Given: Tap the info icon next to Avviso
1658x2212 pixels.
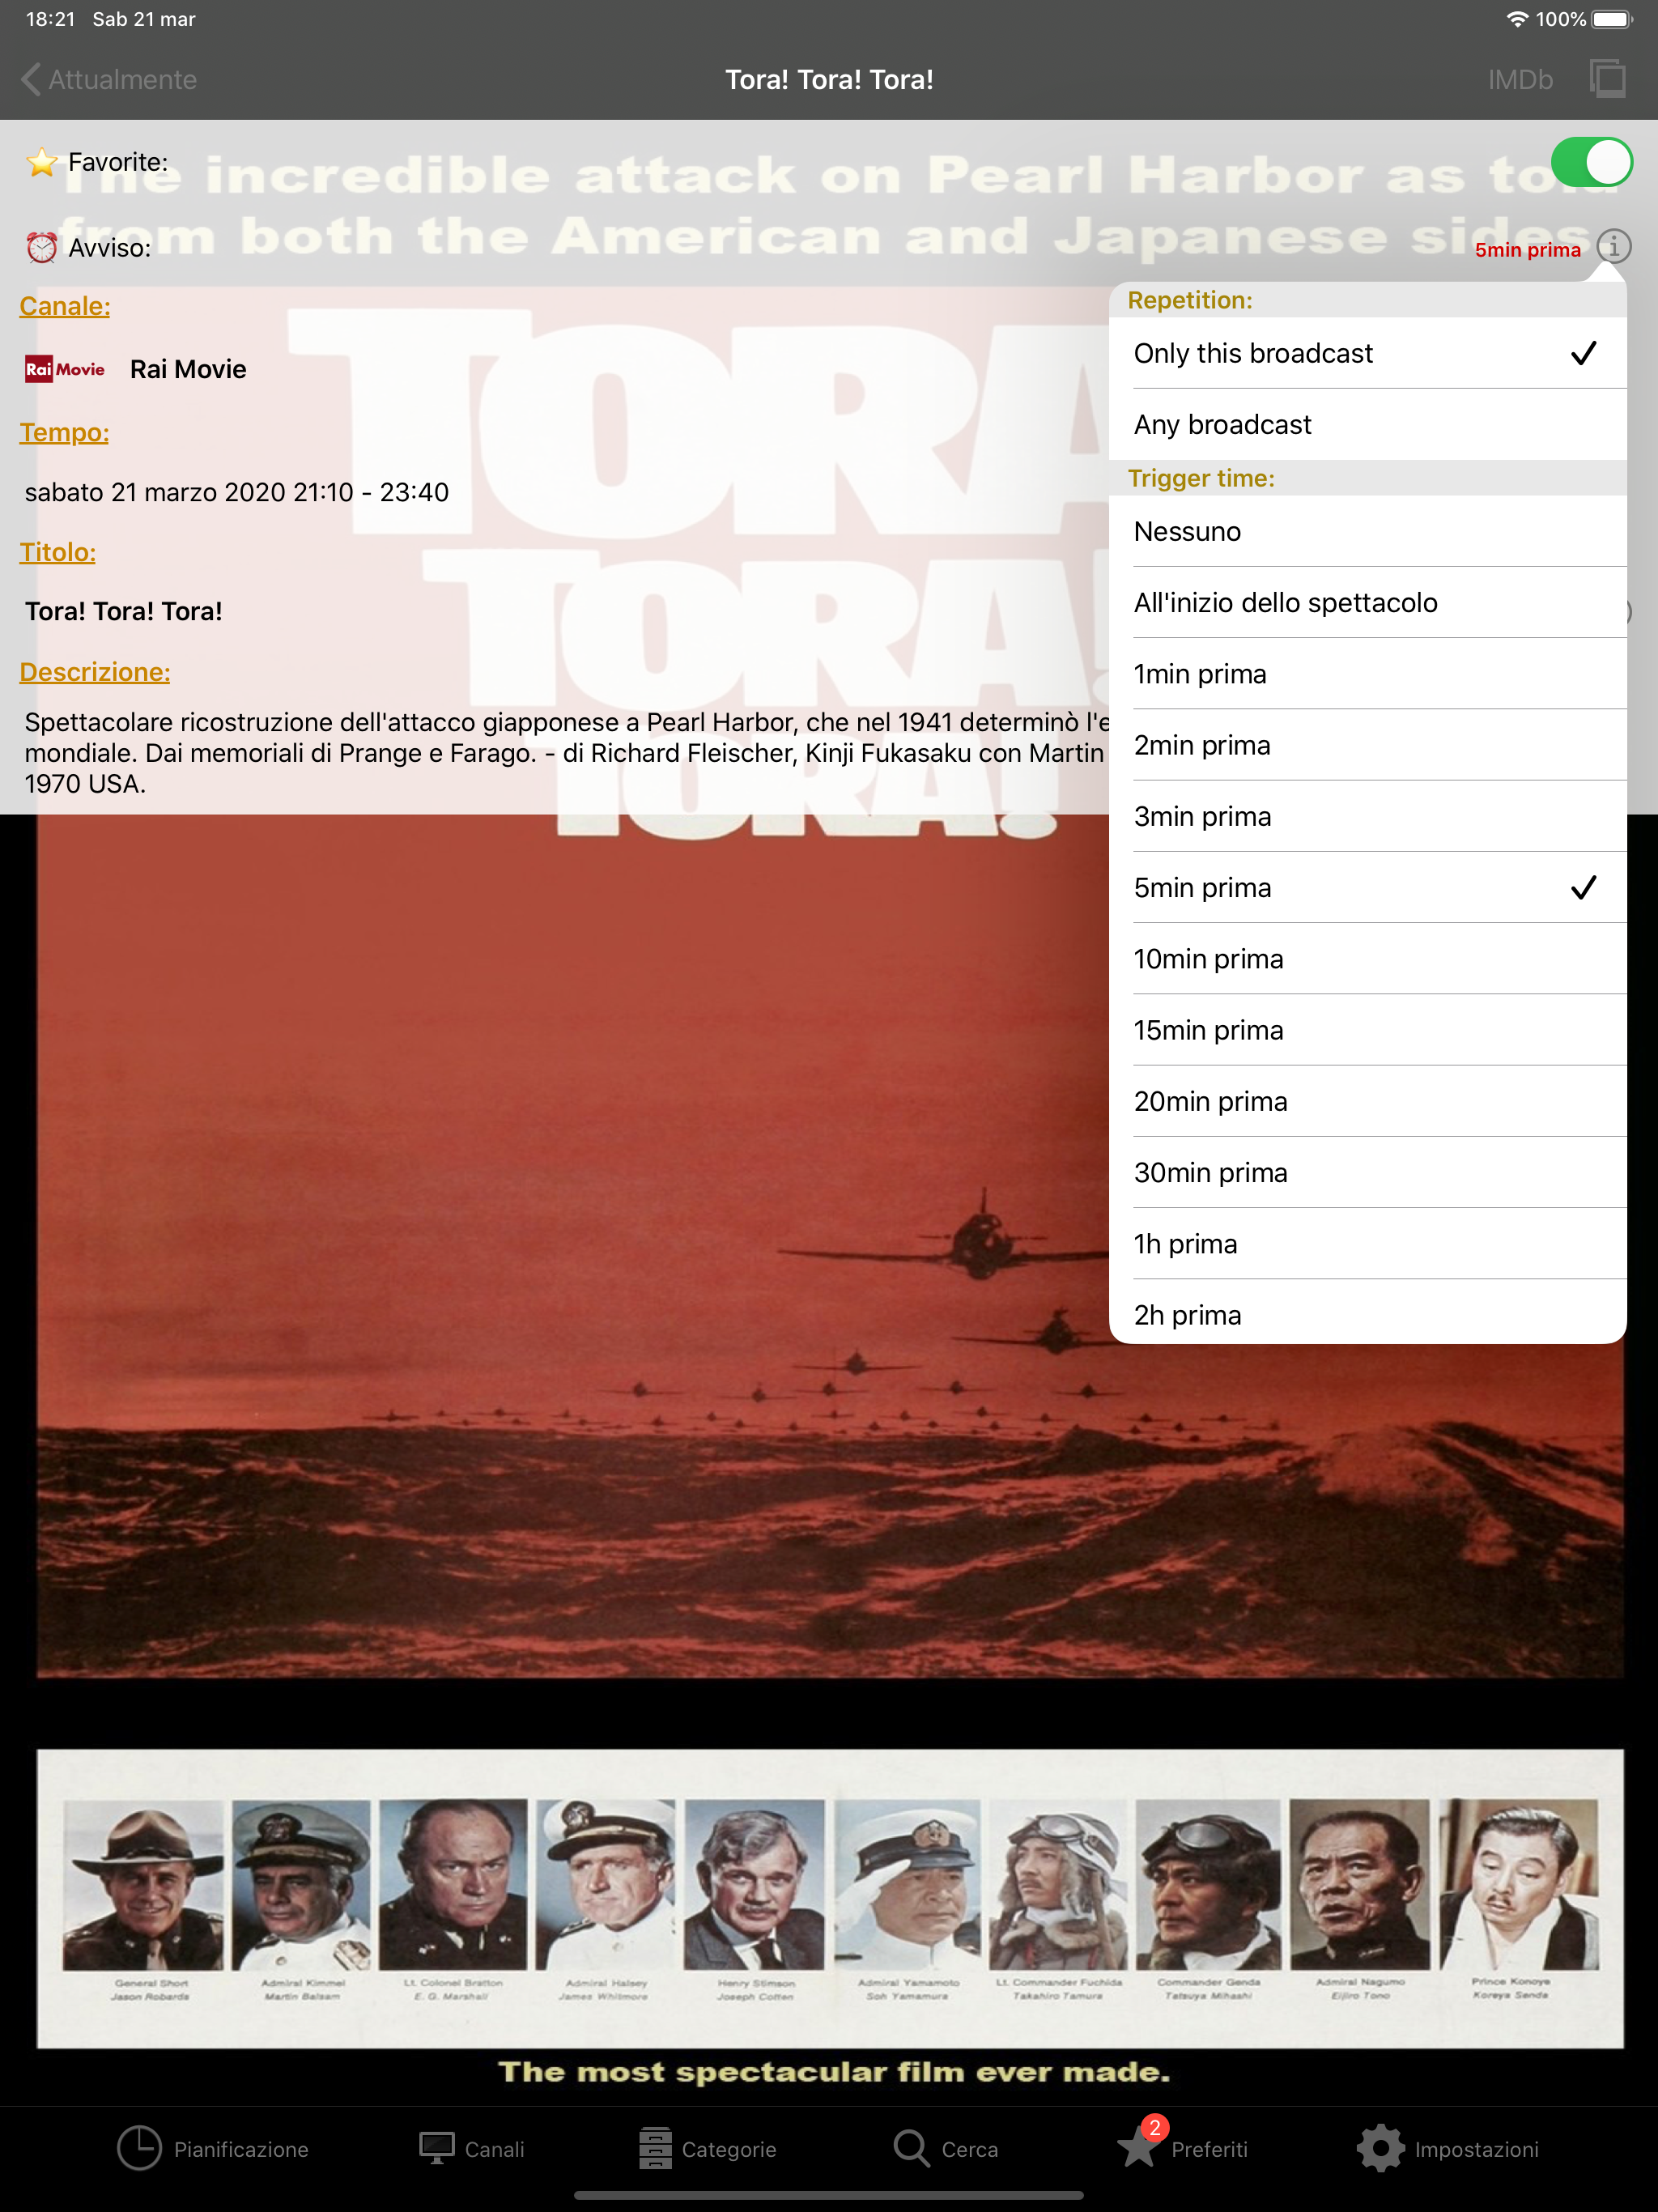Looking at the screenshot, I should click(1613, 246).
